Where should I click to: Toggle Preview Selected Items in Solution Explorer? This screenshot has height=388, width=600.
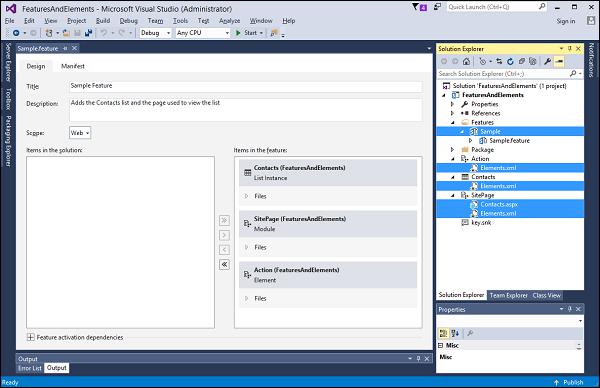click(559, 61)
